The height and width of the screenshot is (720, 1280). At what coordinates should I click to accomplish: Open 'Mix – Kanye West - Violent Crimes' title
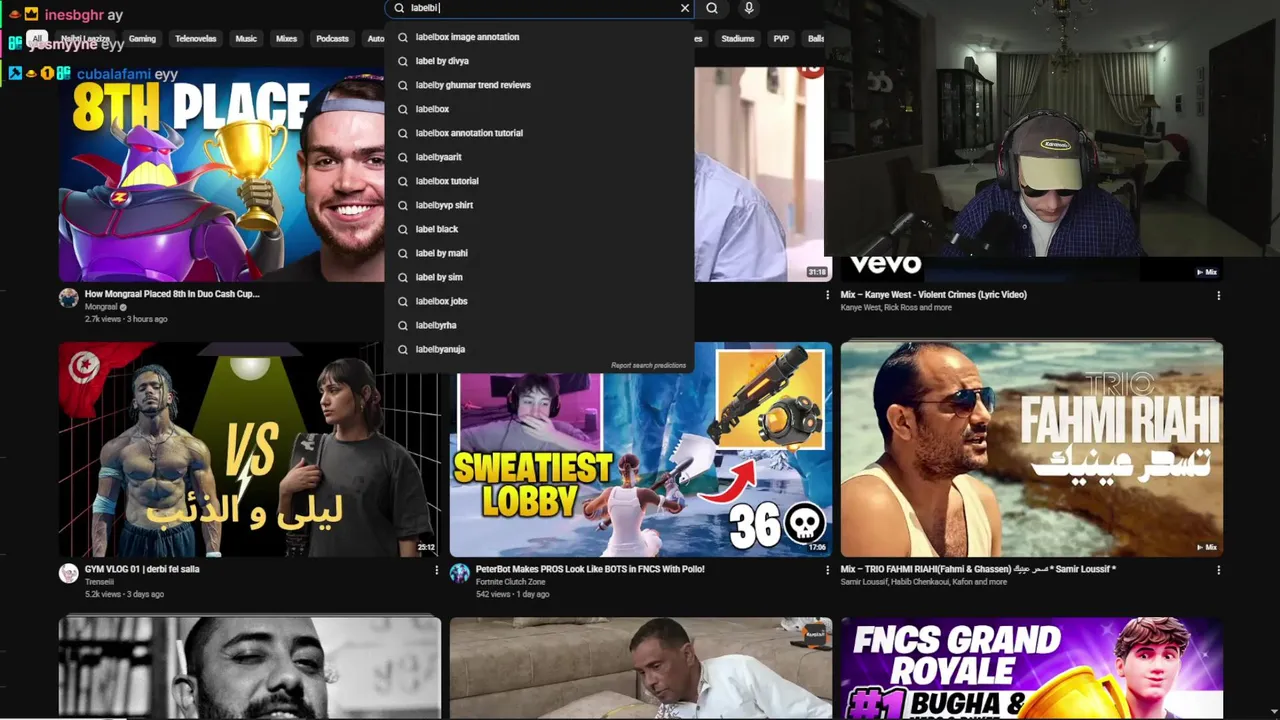pyautogui.click(x=933, y=295)
